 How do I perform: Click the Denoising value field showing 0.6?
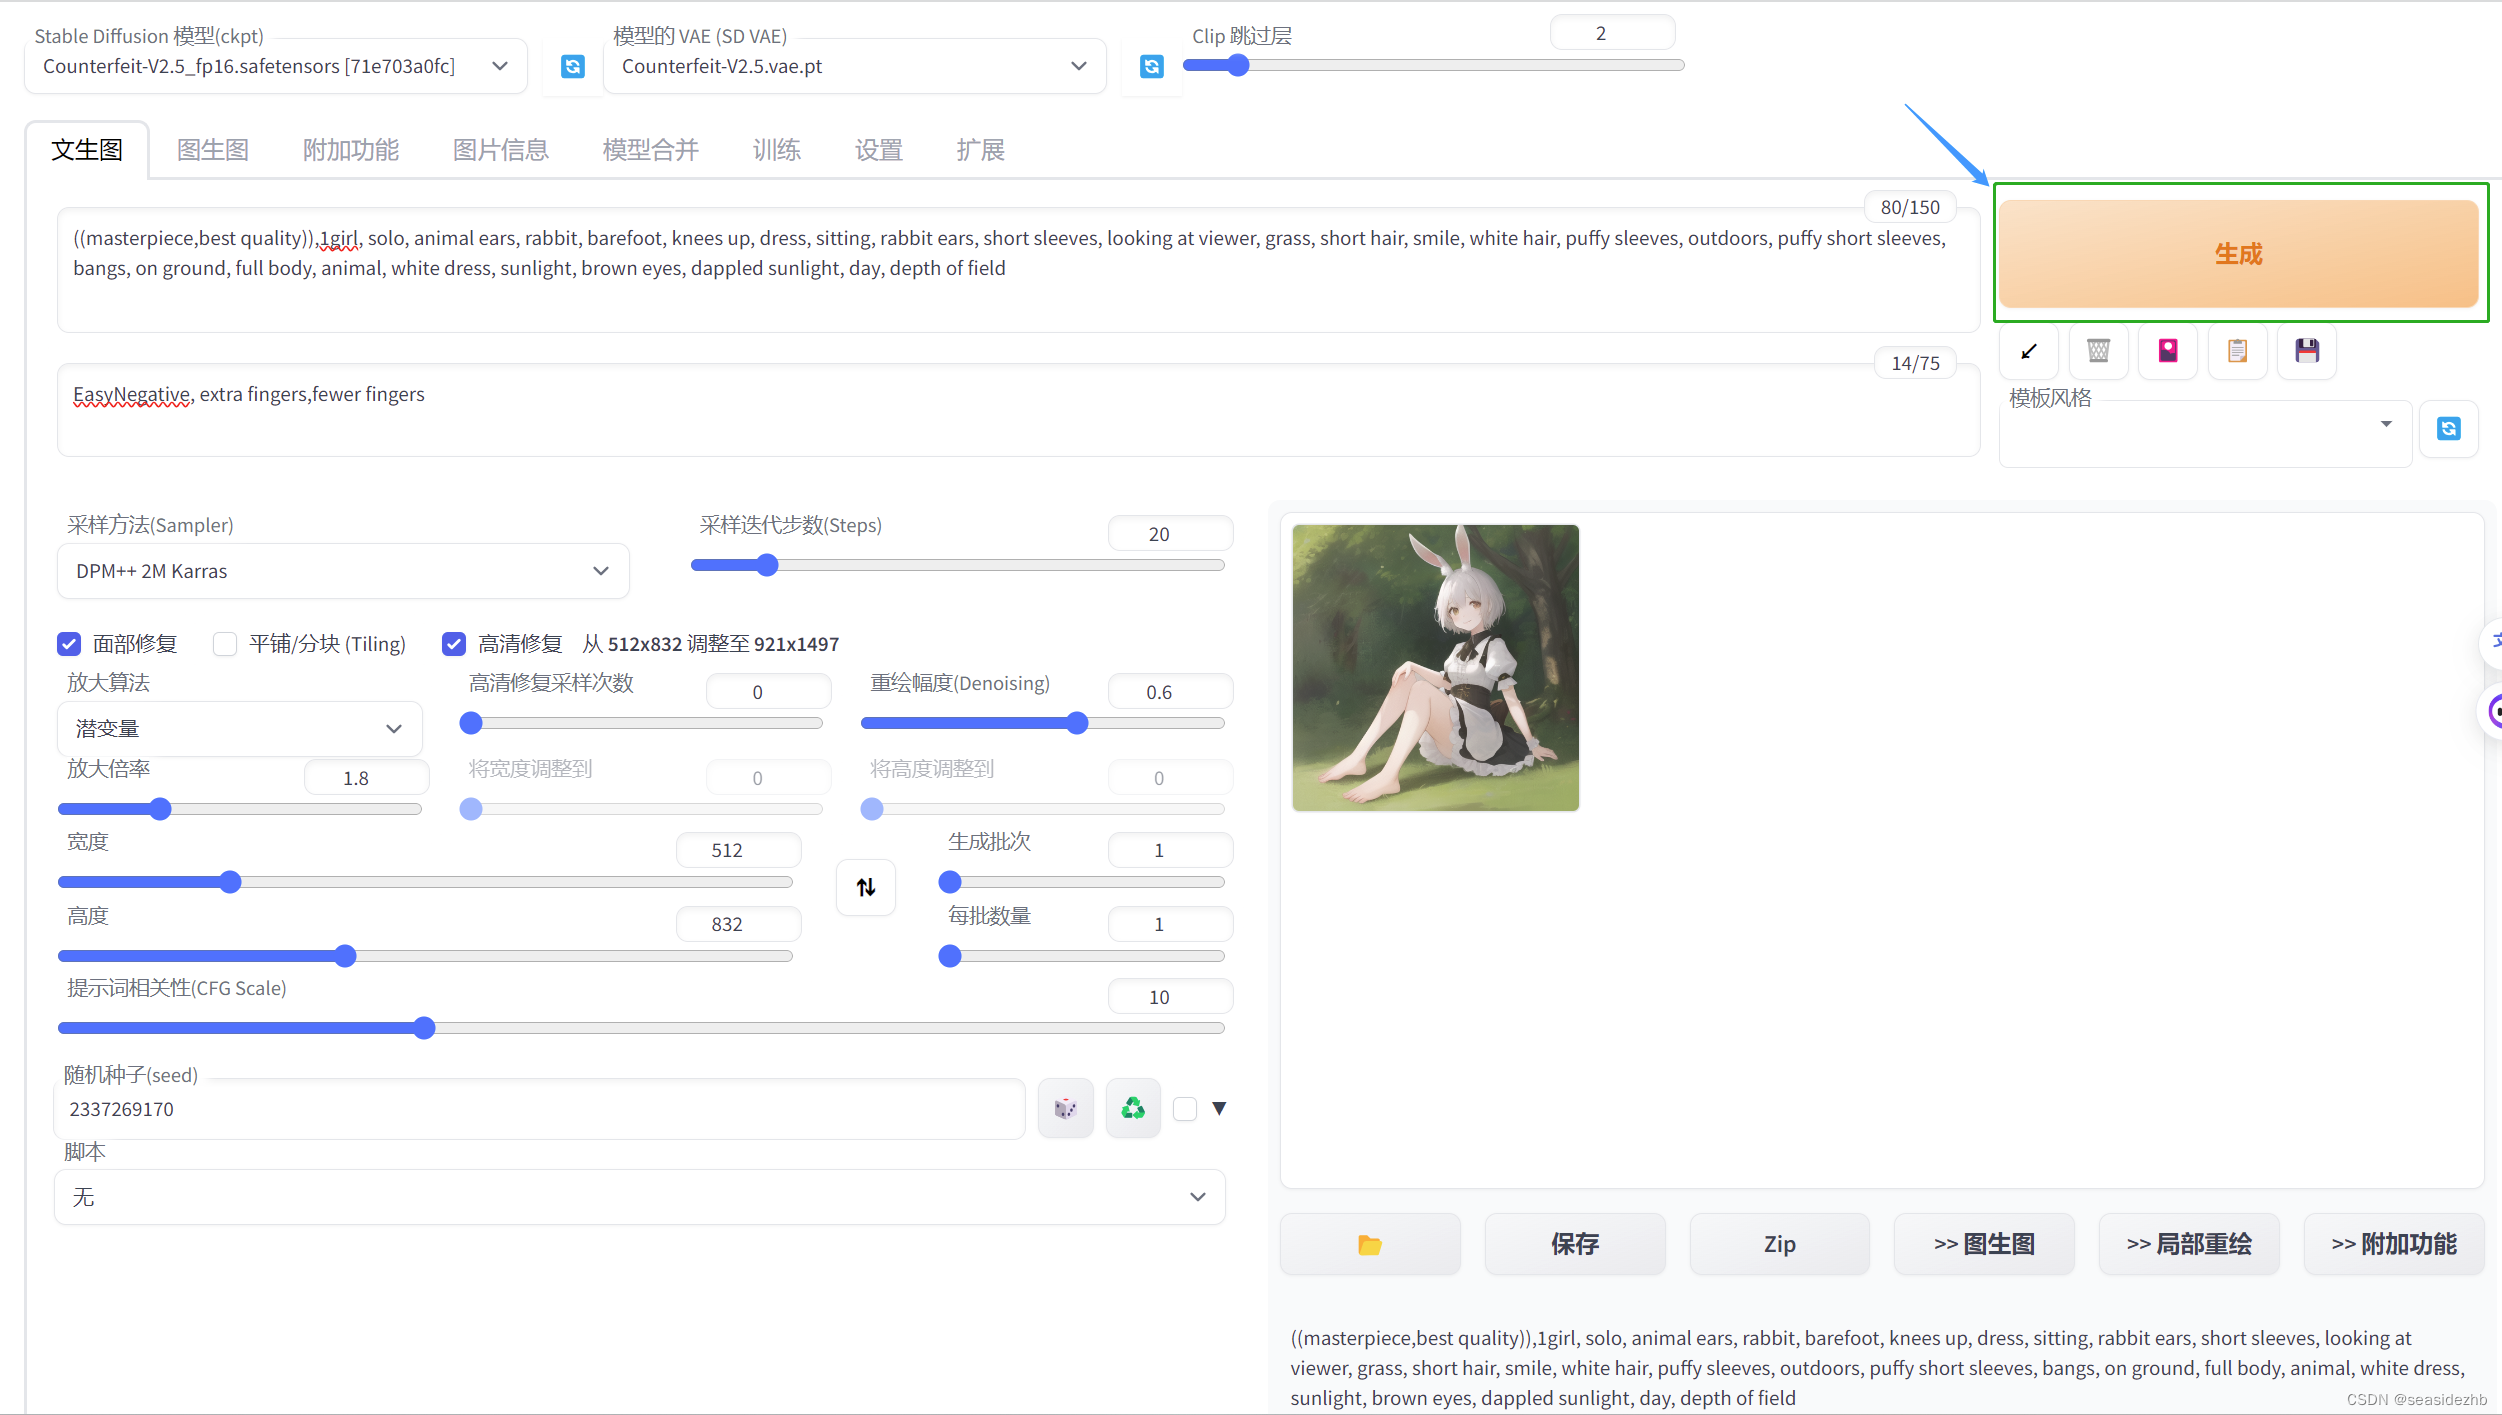coord(1170,692)
